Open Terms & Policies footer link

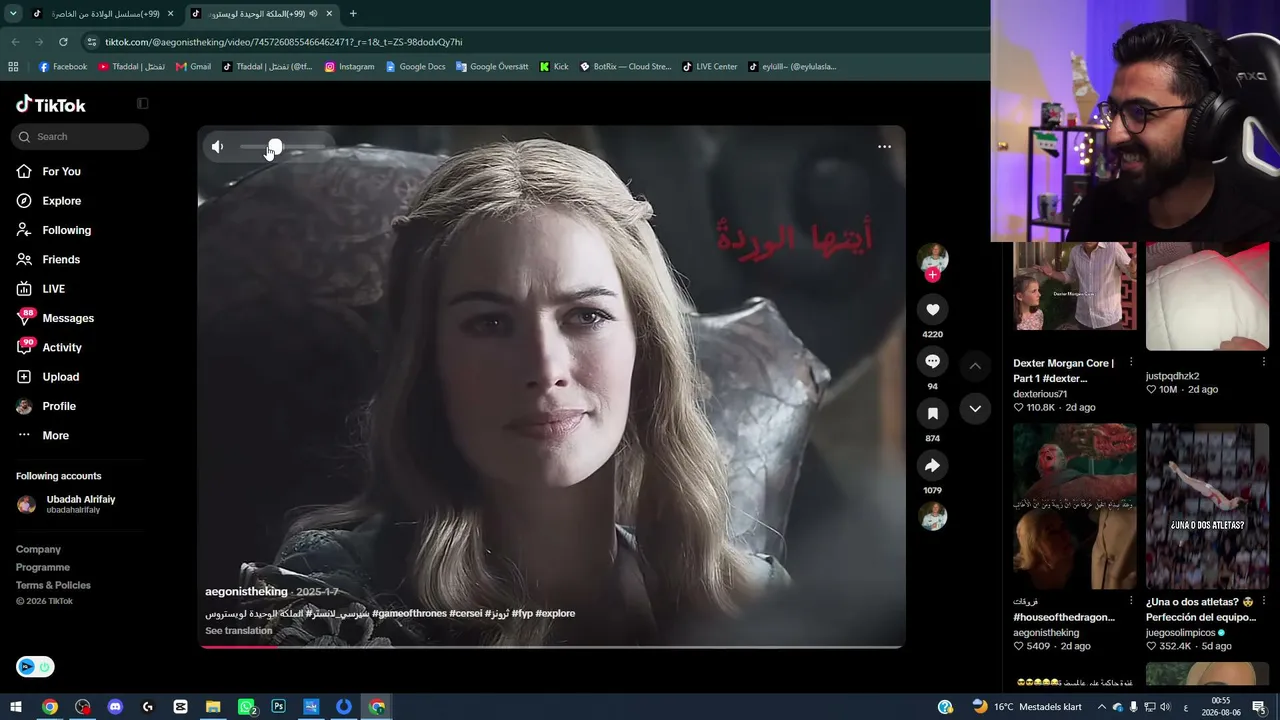tap(53, 585)
